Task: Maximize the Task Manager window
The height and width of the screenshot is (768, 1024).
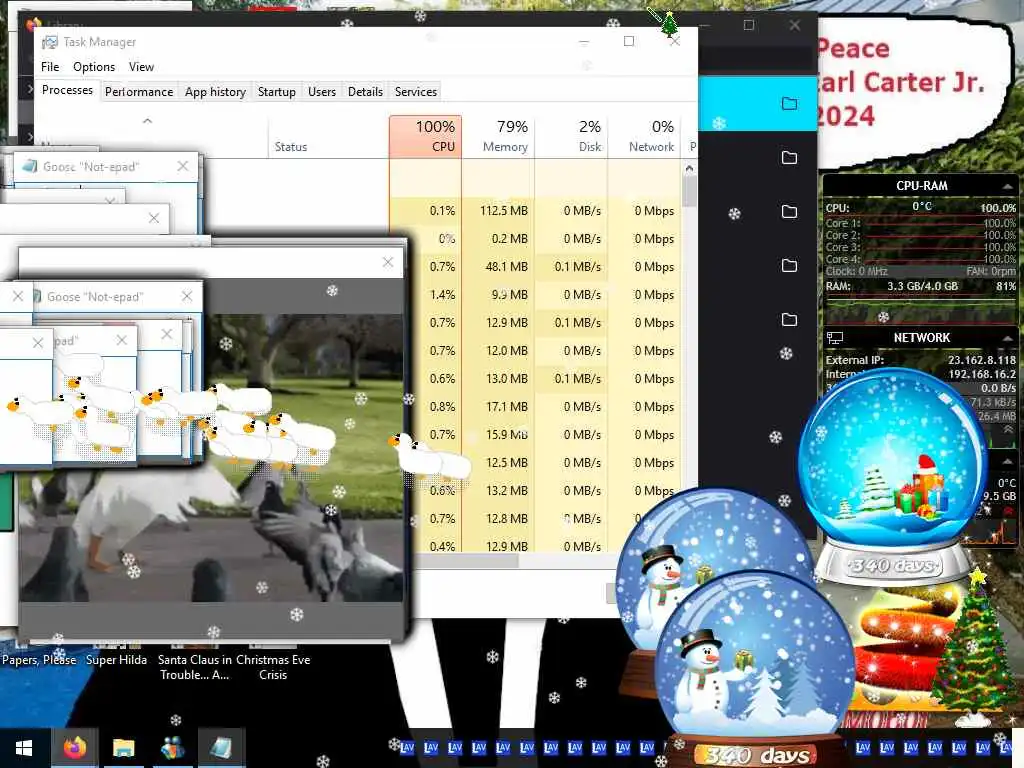Action: 629,42
